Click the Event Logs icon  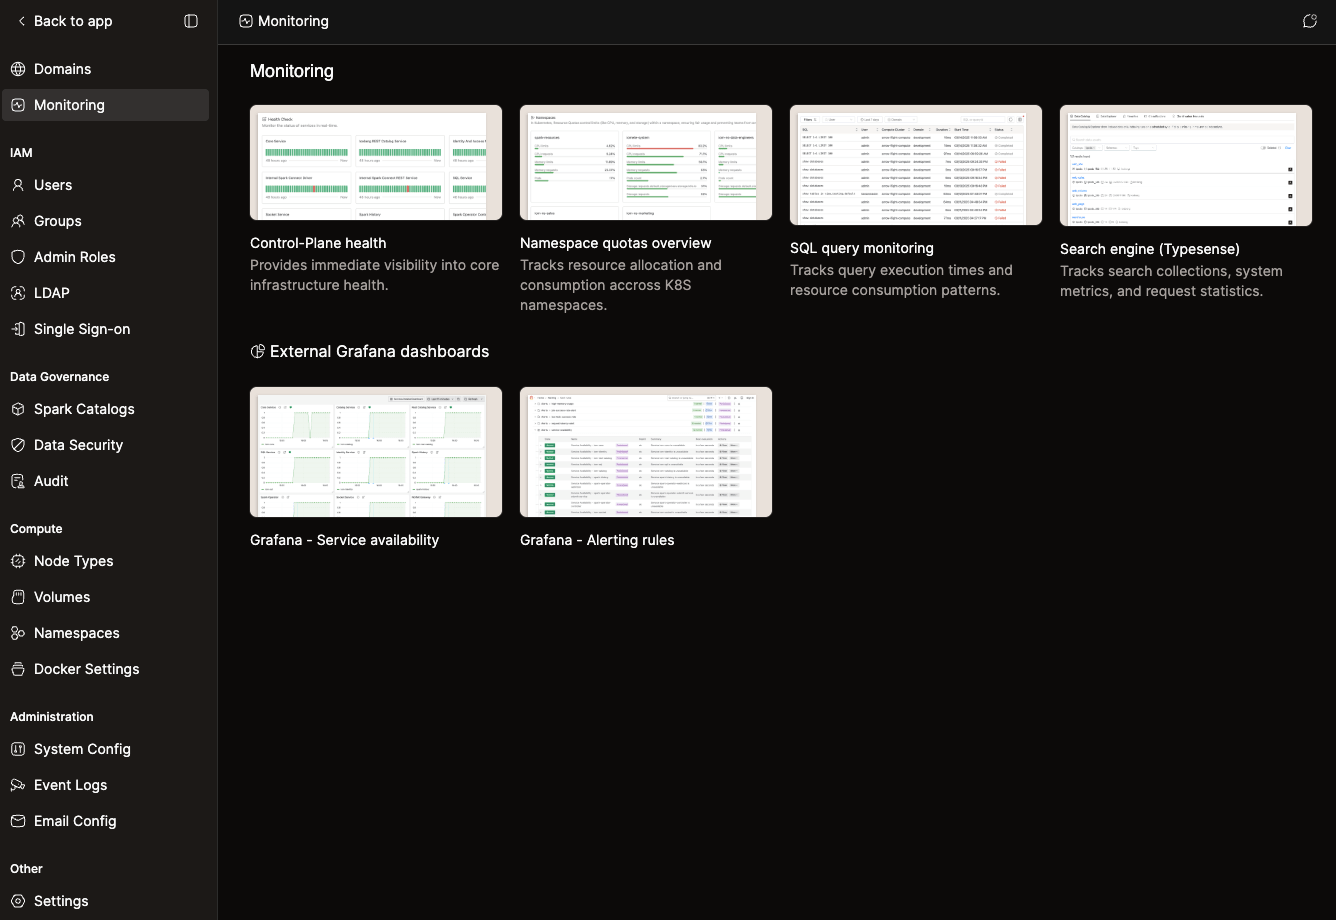(x=18, y=785)
